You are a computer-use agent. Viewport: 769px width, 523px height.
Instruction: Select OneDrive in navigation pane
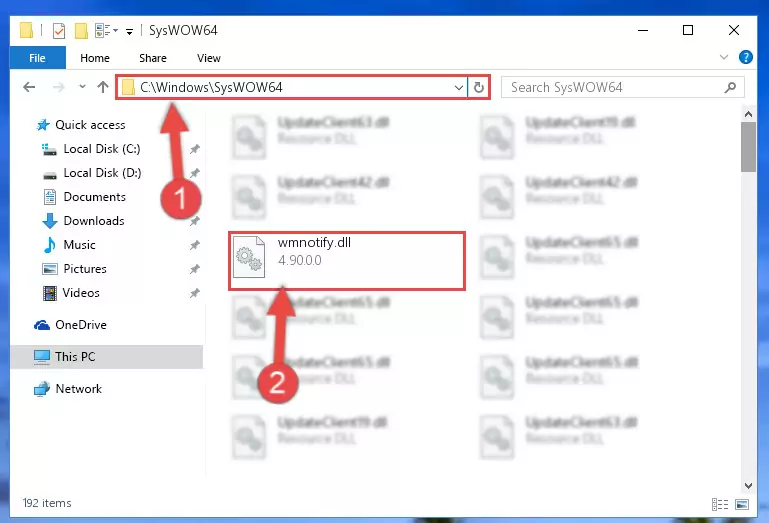81,325
